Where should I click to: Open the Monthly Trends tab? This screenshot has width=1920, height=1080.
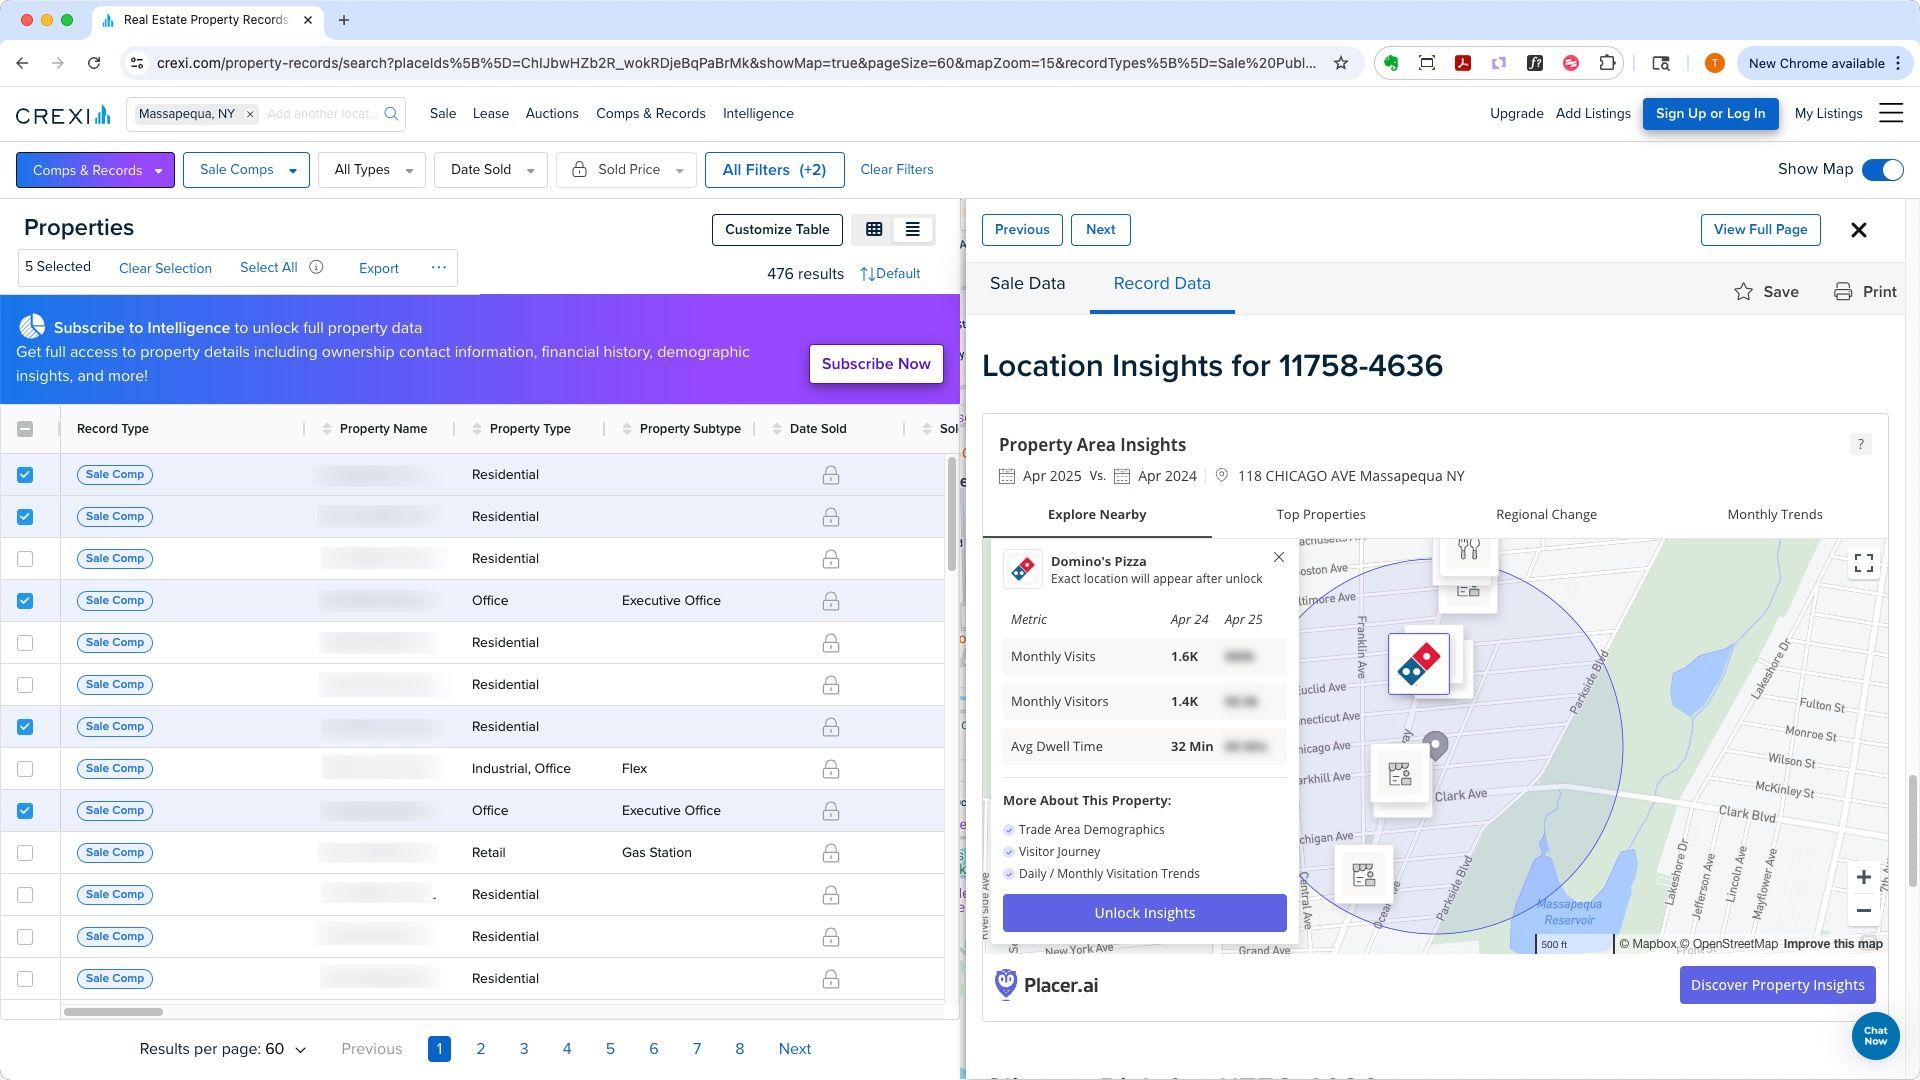click(1774, 515)
